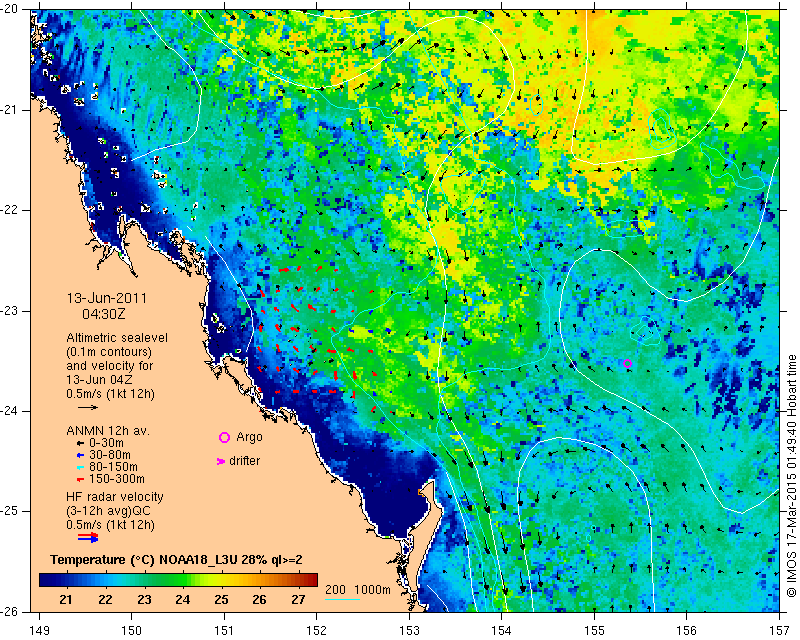Click the colour bar tick label '27'
This screenshot has width=800, height=640.
(298, 599)
